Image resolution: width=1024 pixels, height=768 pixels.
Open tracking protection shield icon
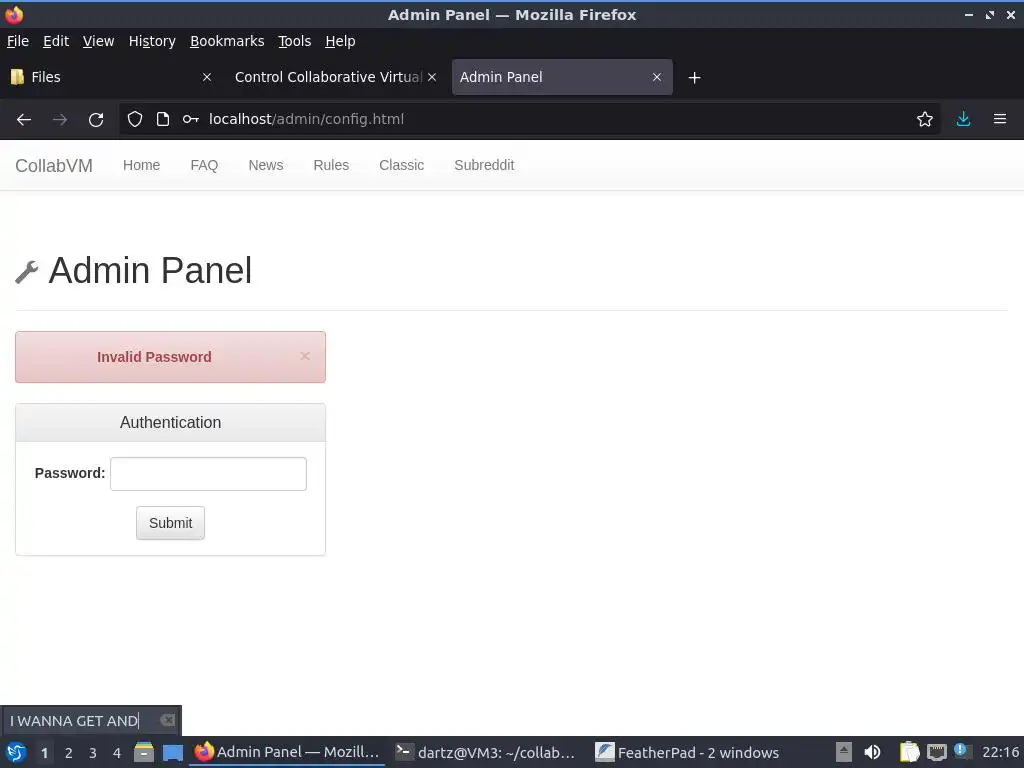135,119
